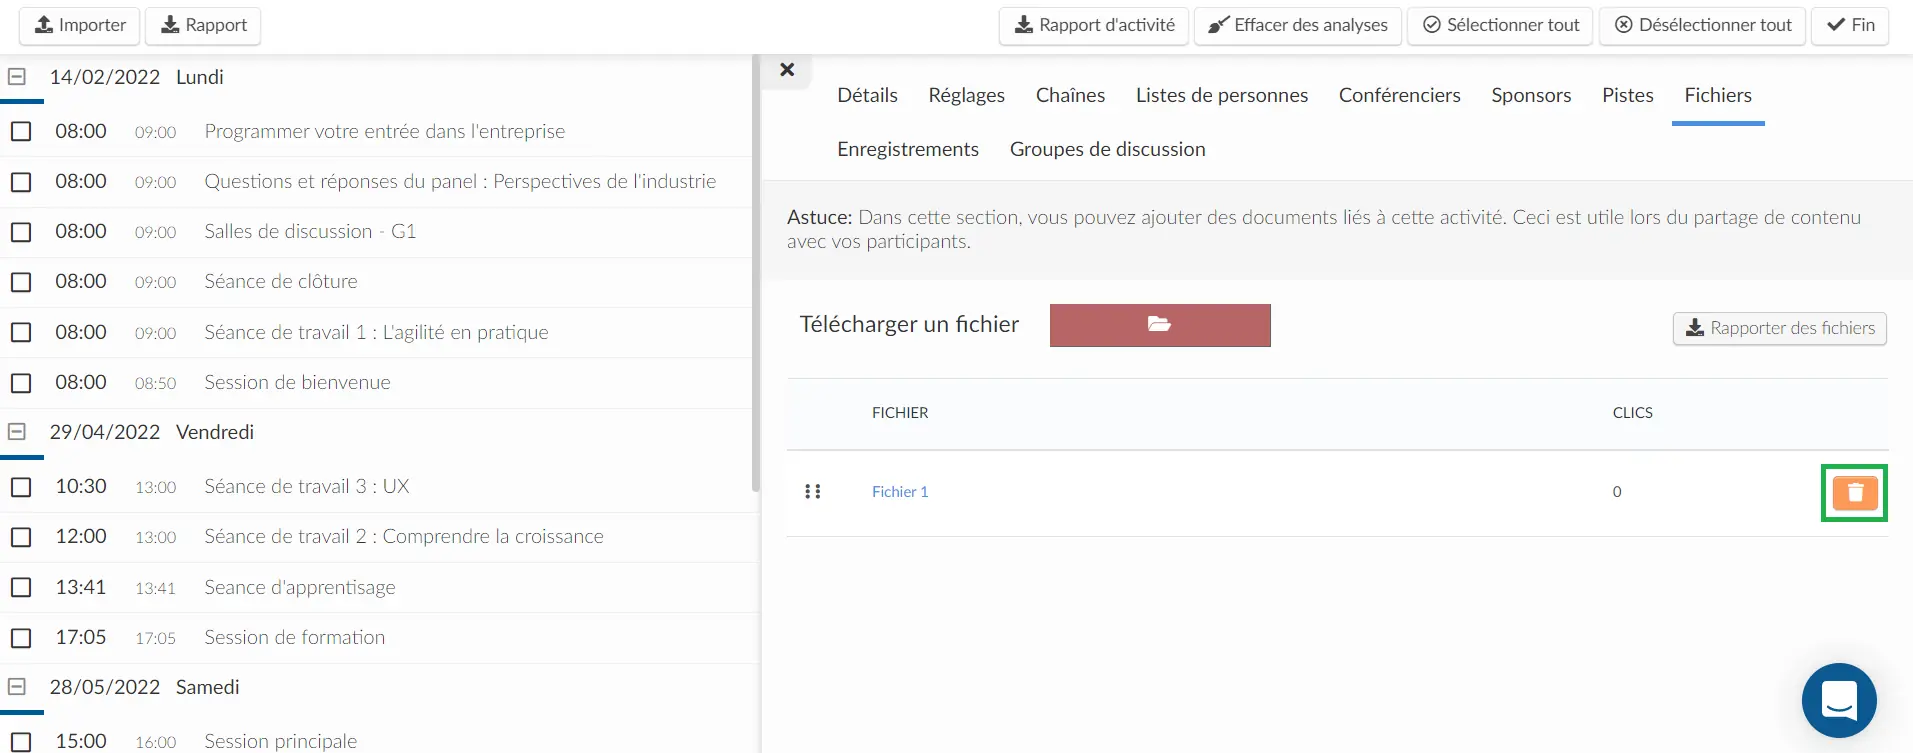Open the chat support bubble

pos(1839,700)
